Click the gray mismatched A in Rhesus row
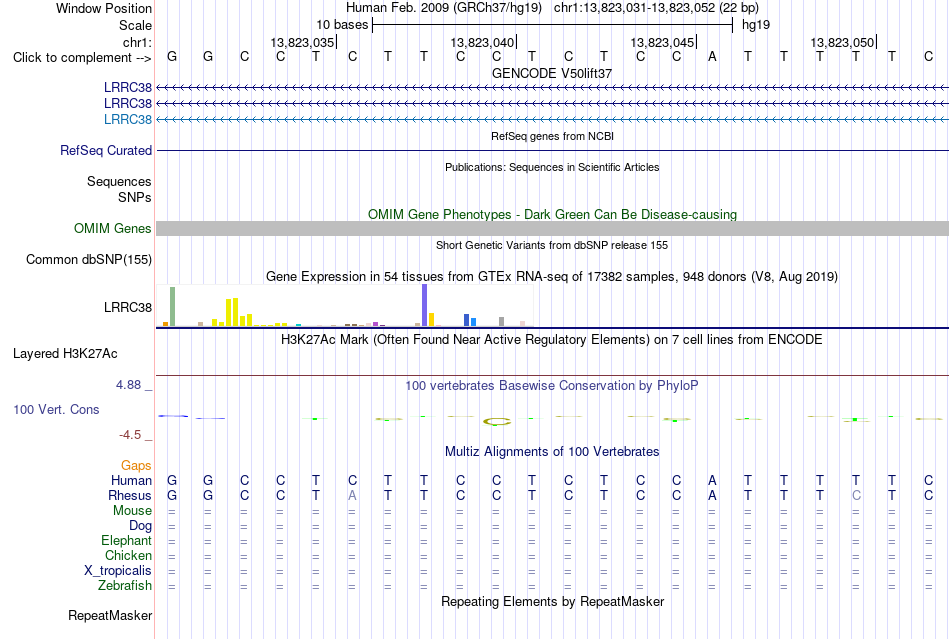The image size is (950, 639). [352, 495]
